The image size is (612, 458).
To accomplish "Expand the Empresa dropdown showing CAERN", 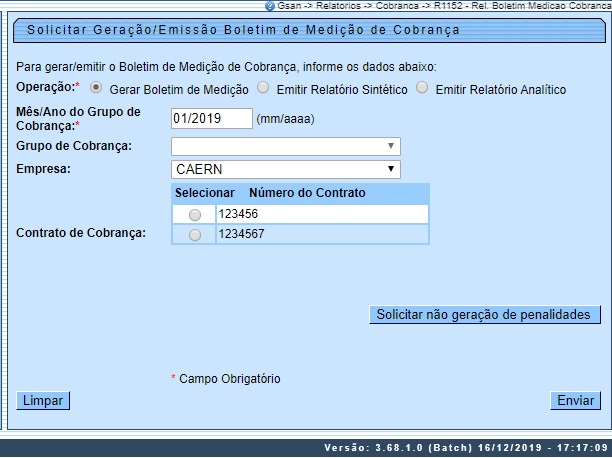I will tap(286, 169).
